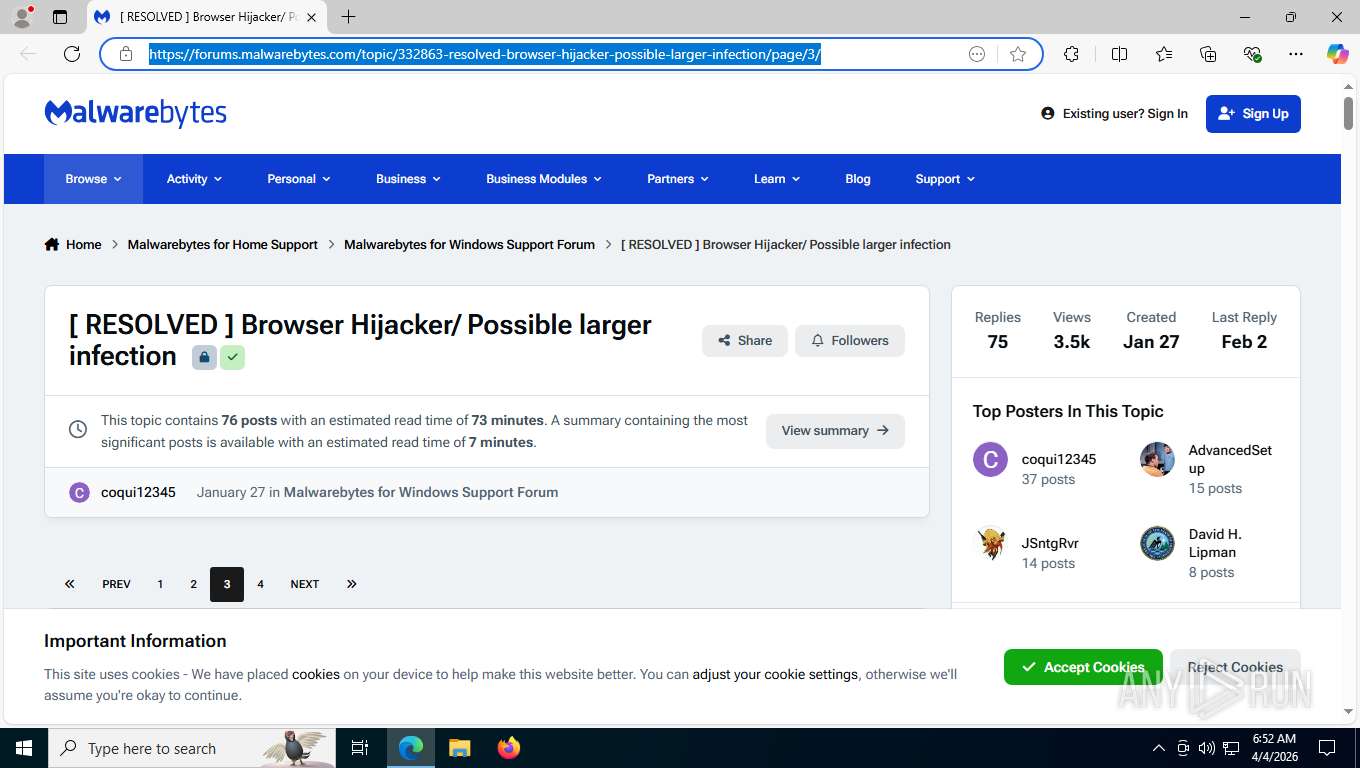1360x768 pixels.
Task: Click the Followers button
Action: pos(850,341)
